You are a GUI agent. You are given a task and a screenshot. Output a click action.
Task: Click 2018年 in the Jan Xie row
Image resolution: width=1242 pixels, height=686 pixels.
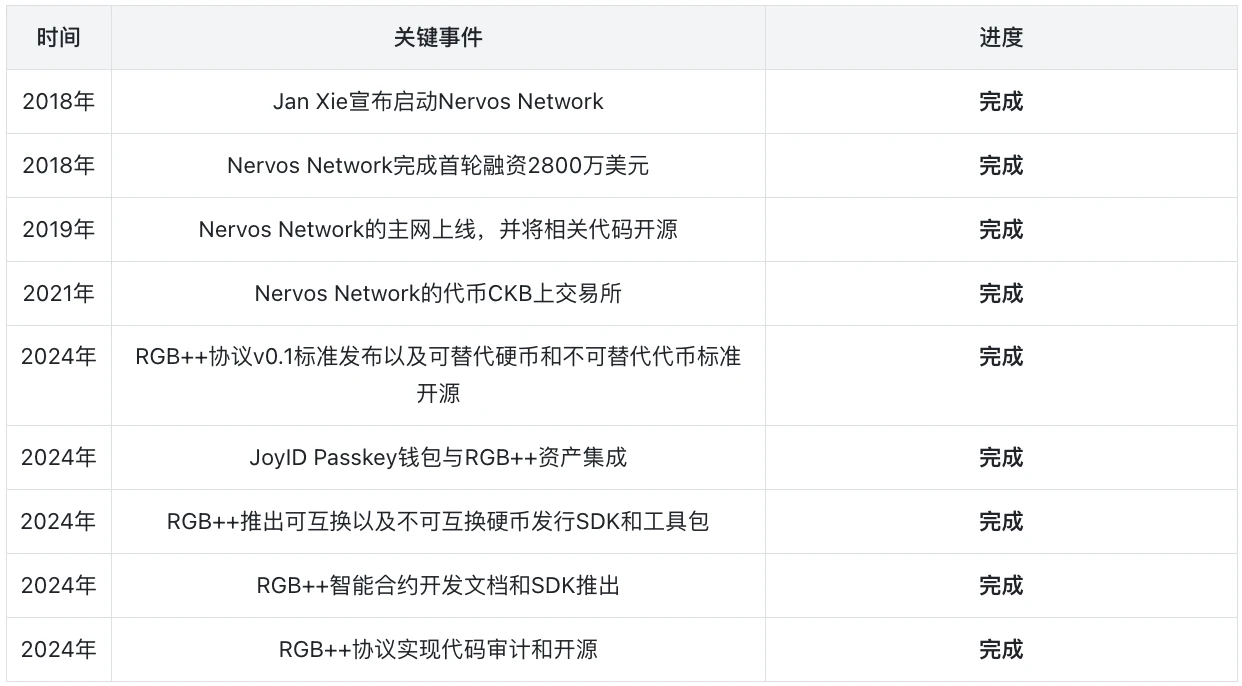tap(59, 102)
